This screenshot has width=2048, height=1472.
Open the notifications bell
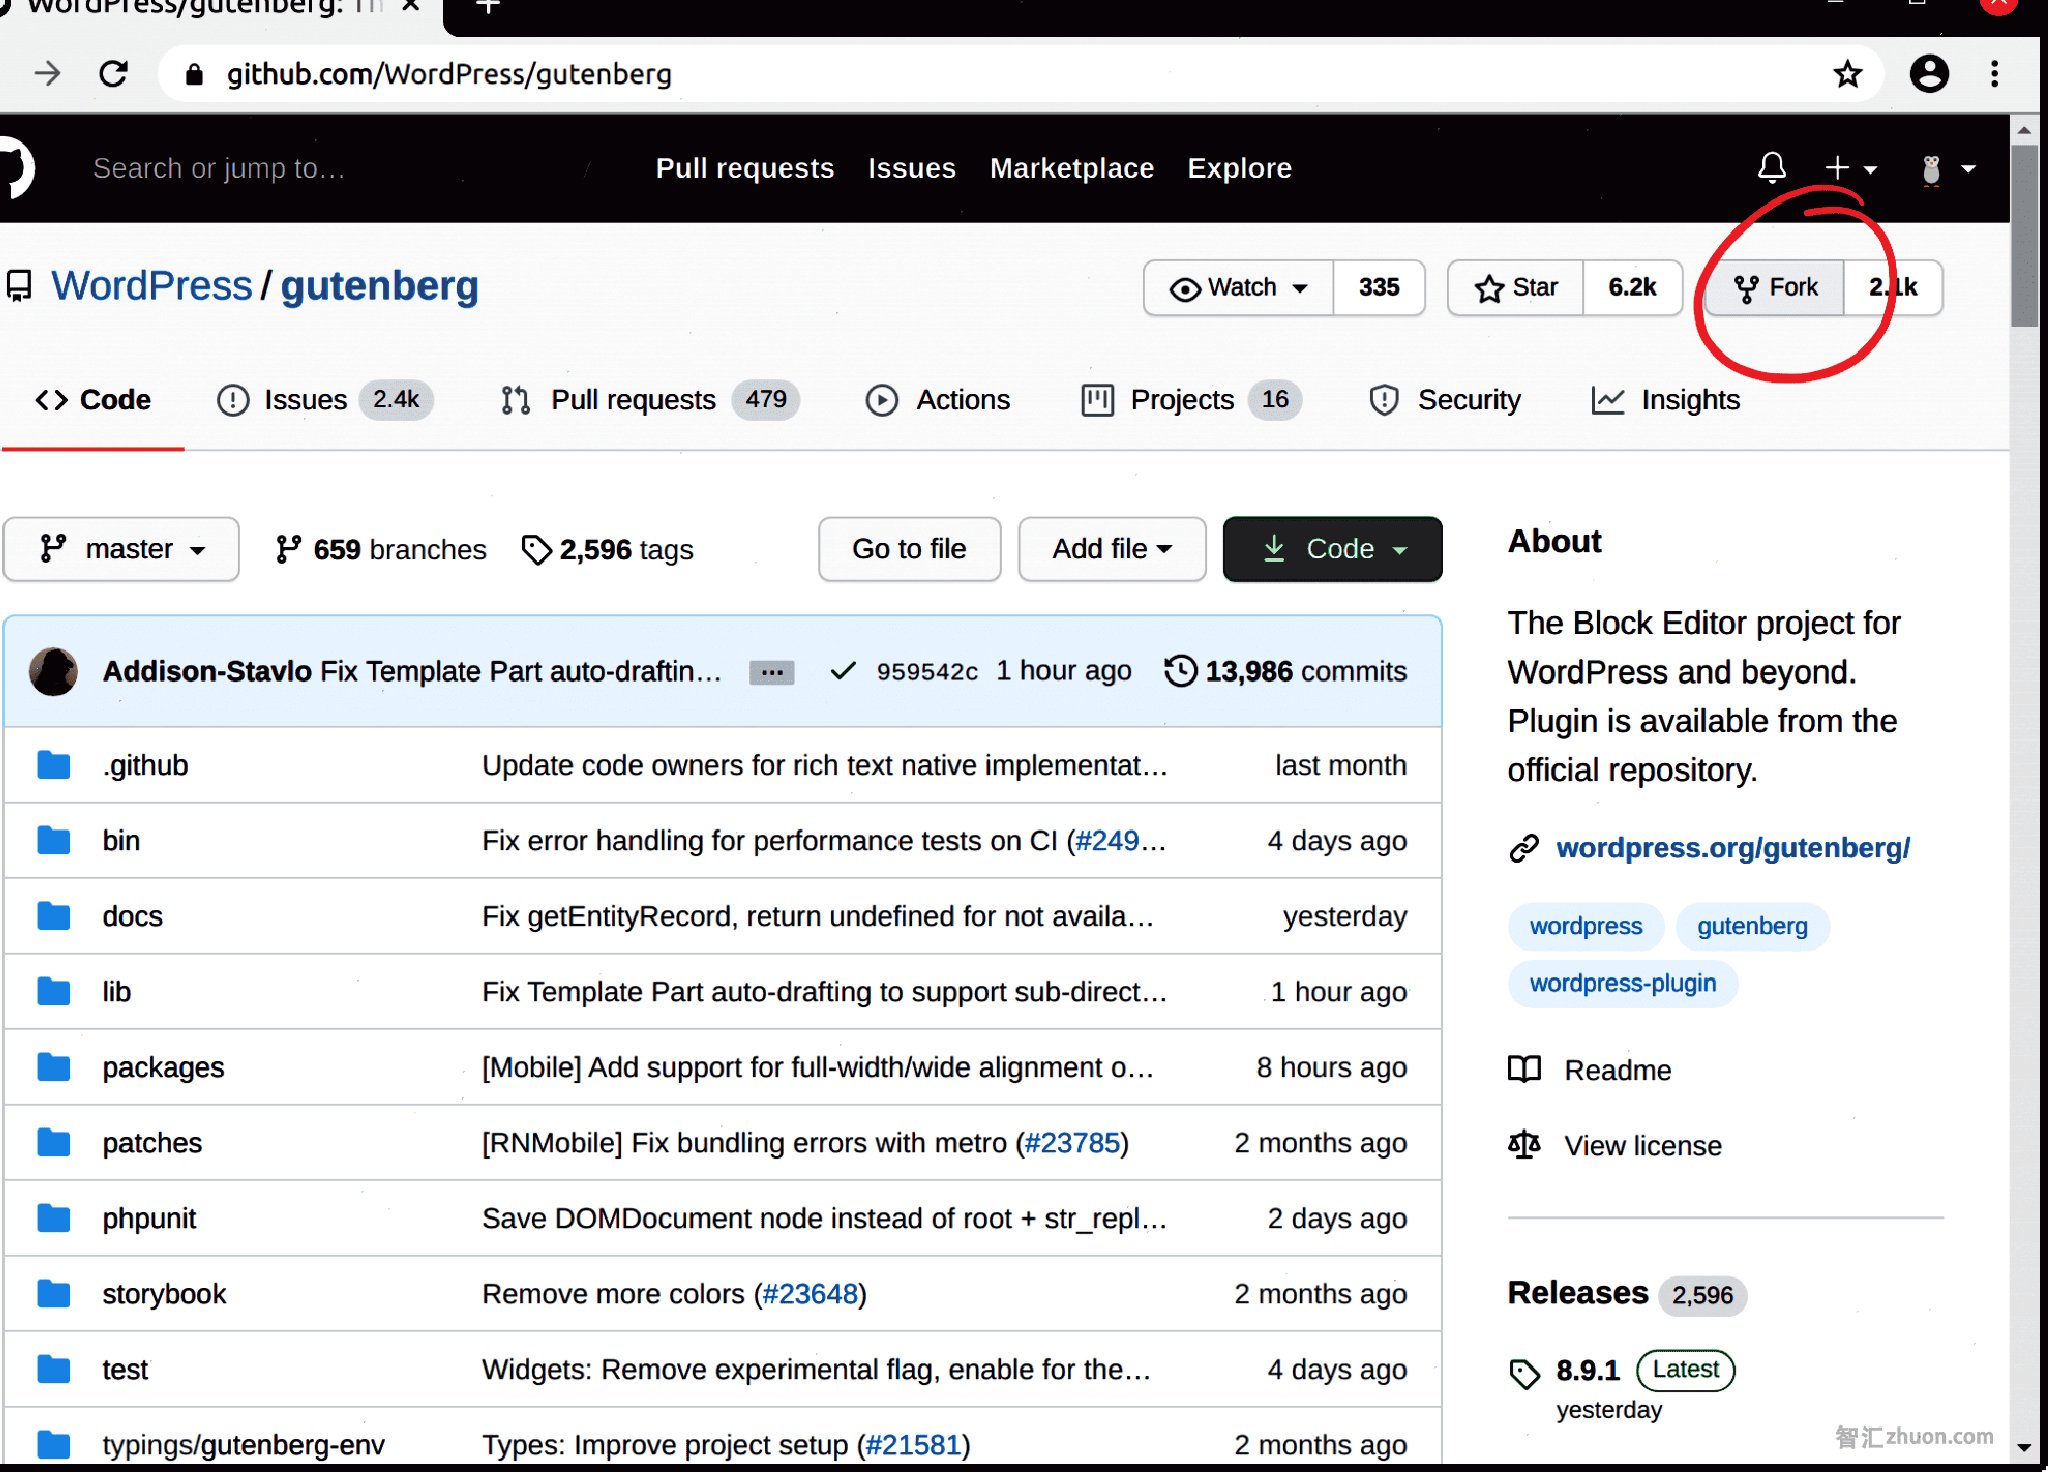(1771, 168)
